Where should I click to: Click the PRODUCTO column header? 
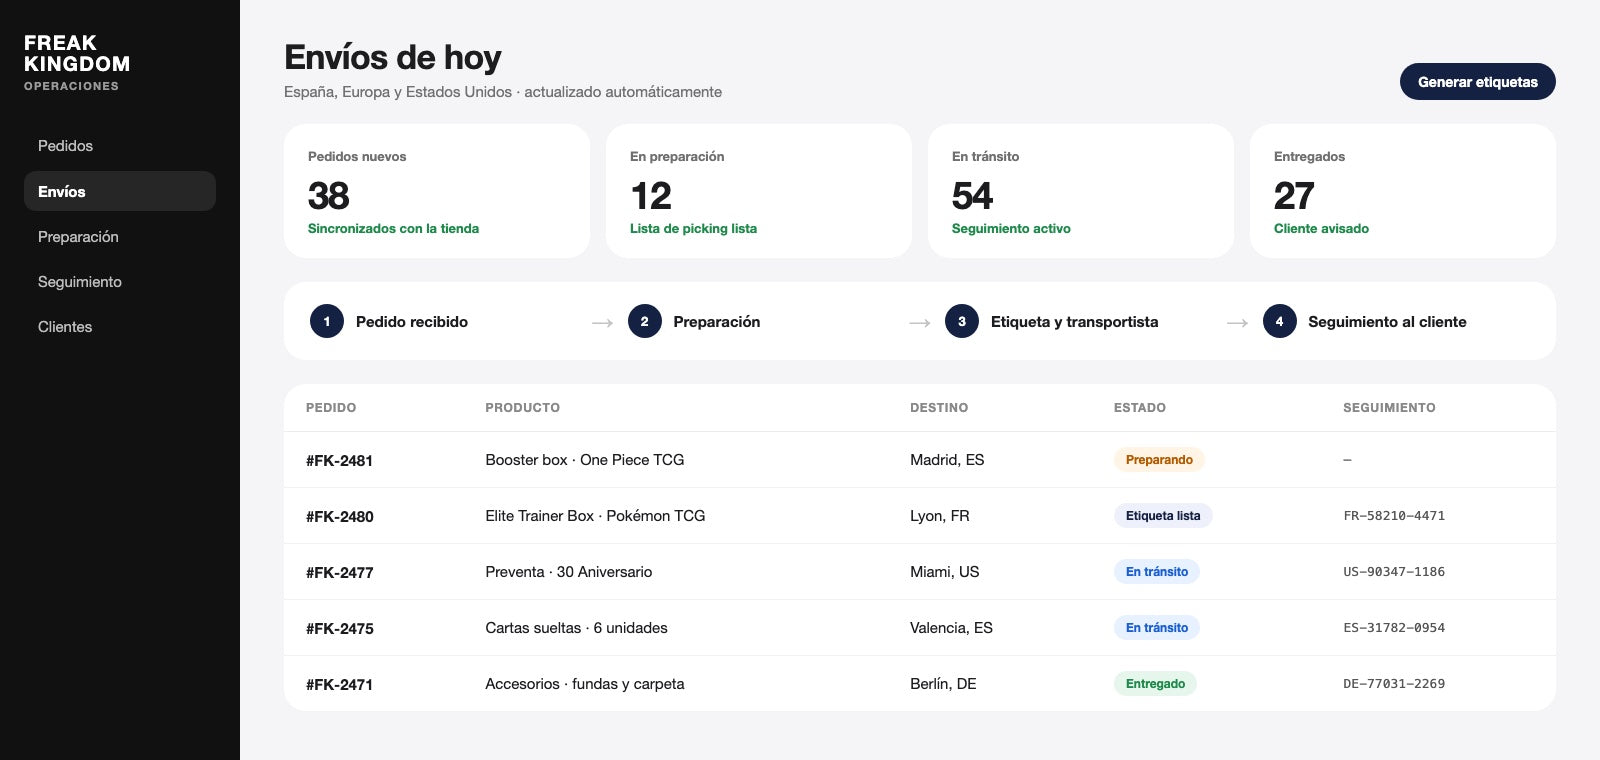522,408
